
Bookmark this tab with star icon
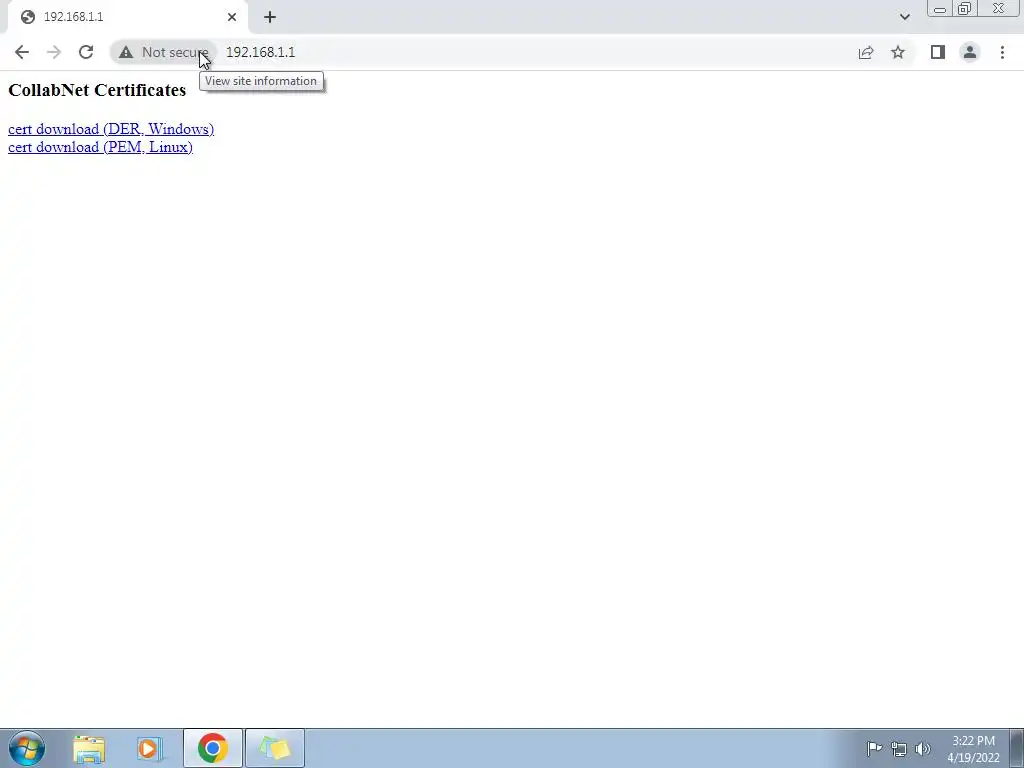pyautogui.click(x=898, y=52)
